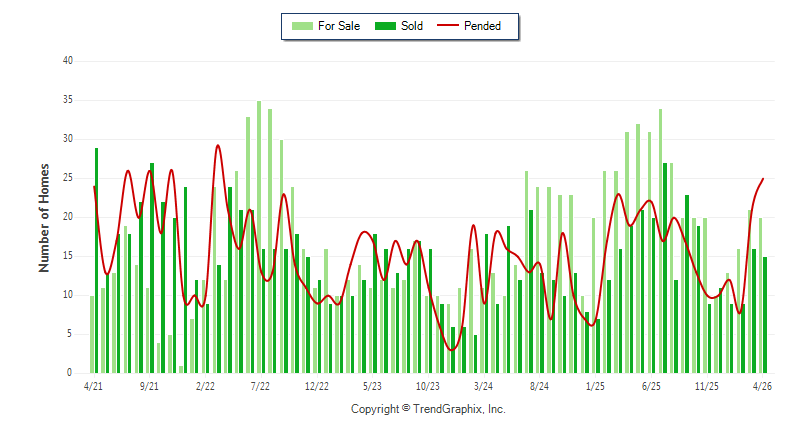Select the 7/22 x-axis date label
The width and height of the screenshot is (800, 434).
click(x=260, y=387)
